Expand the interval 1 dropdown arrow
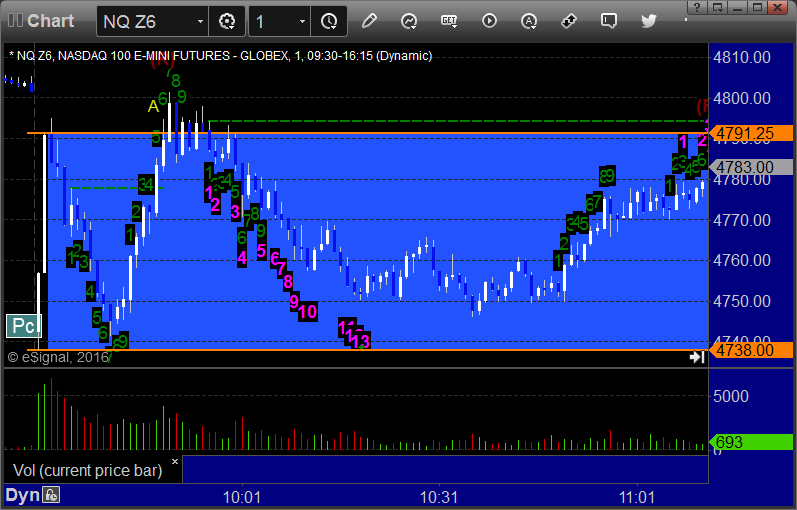The height and width of the screenshot is (510, 797). pos(302,21)
